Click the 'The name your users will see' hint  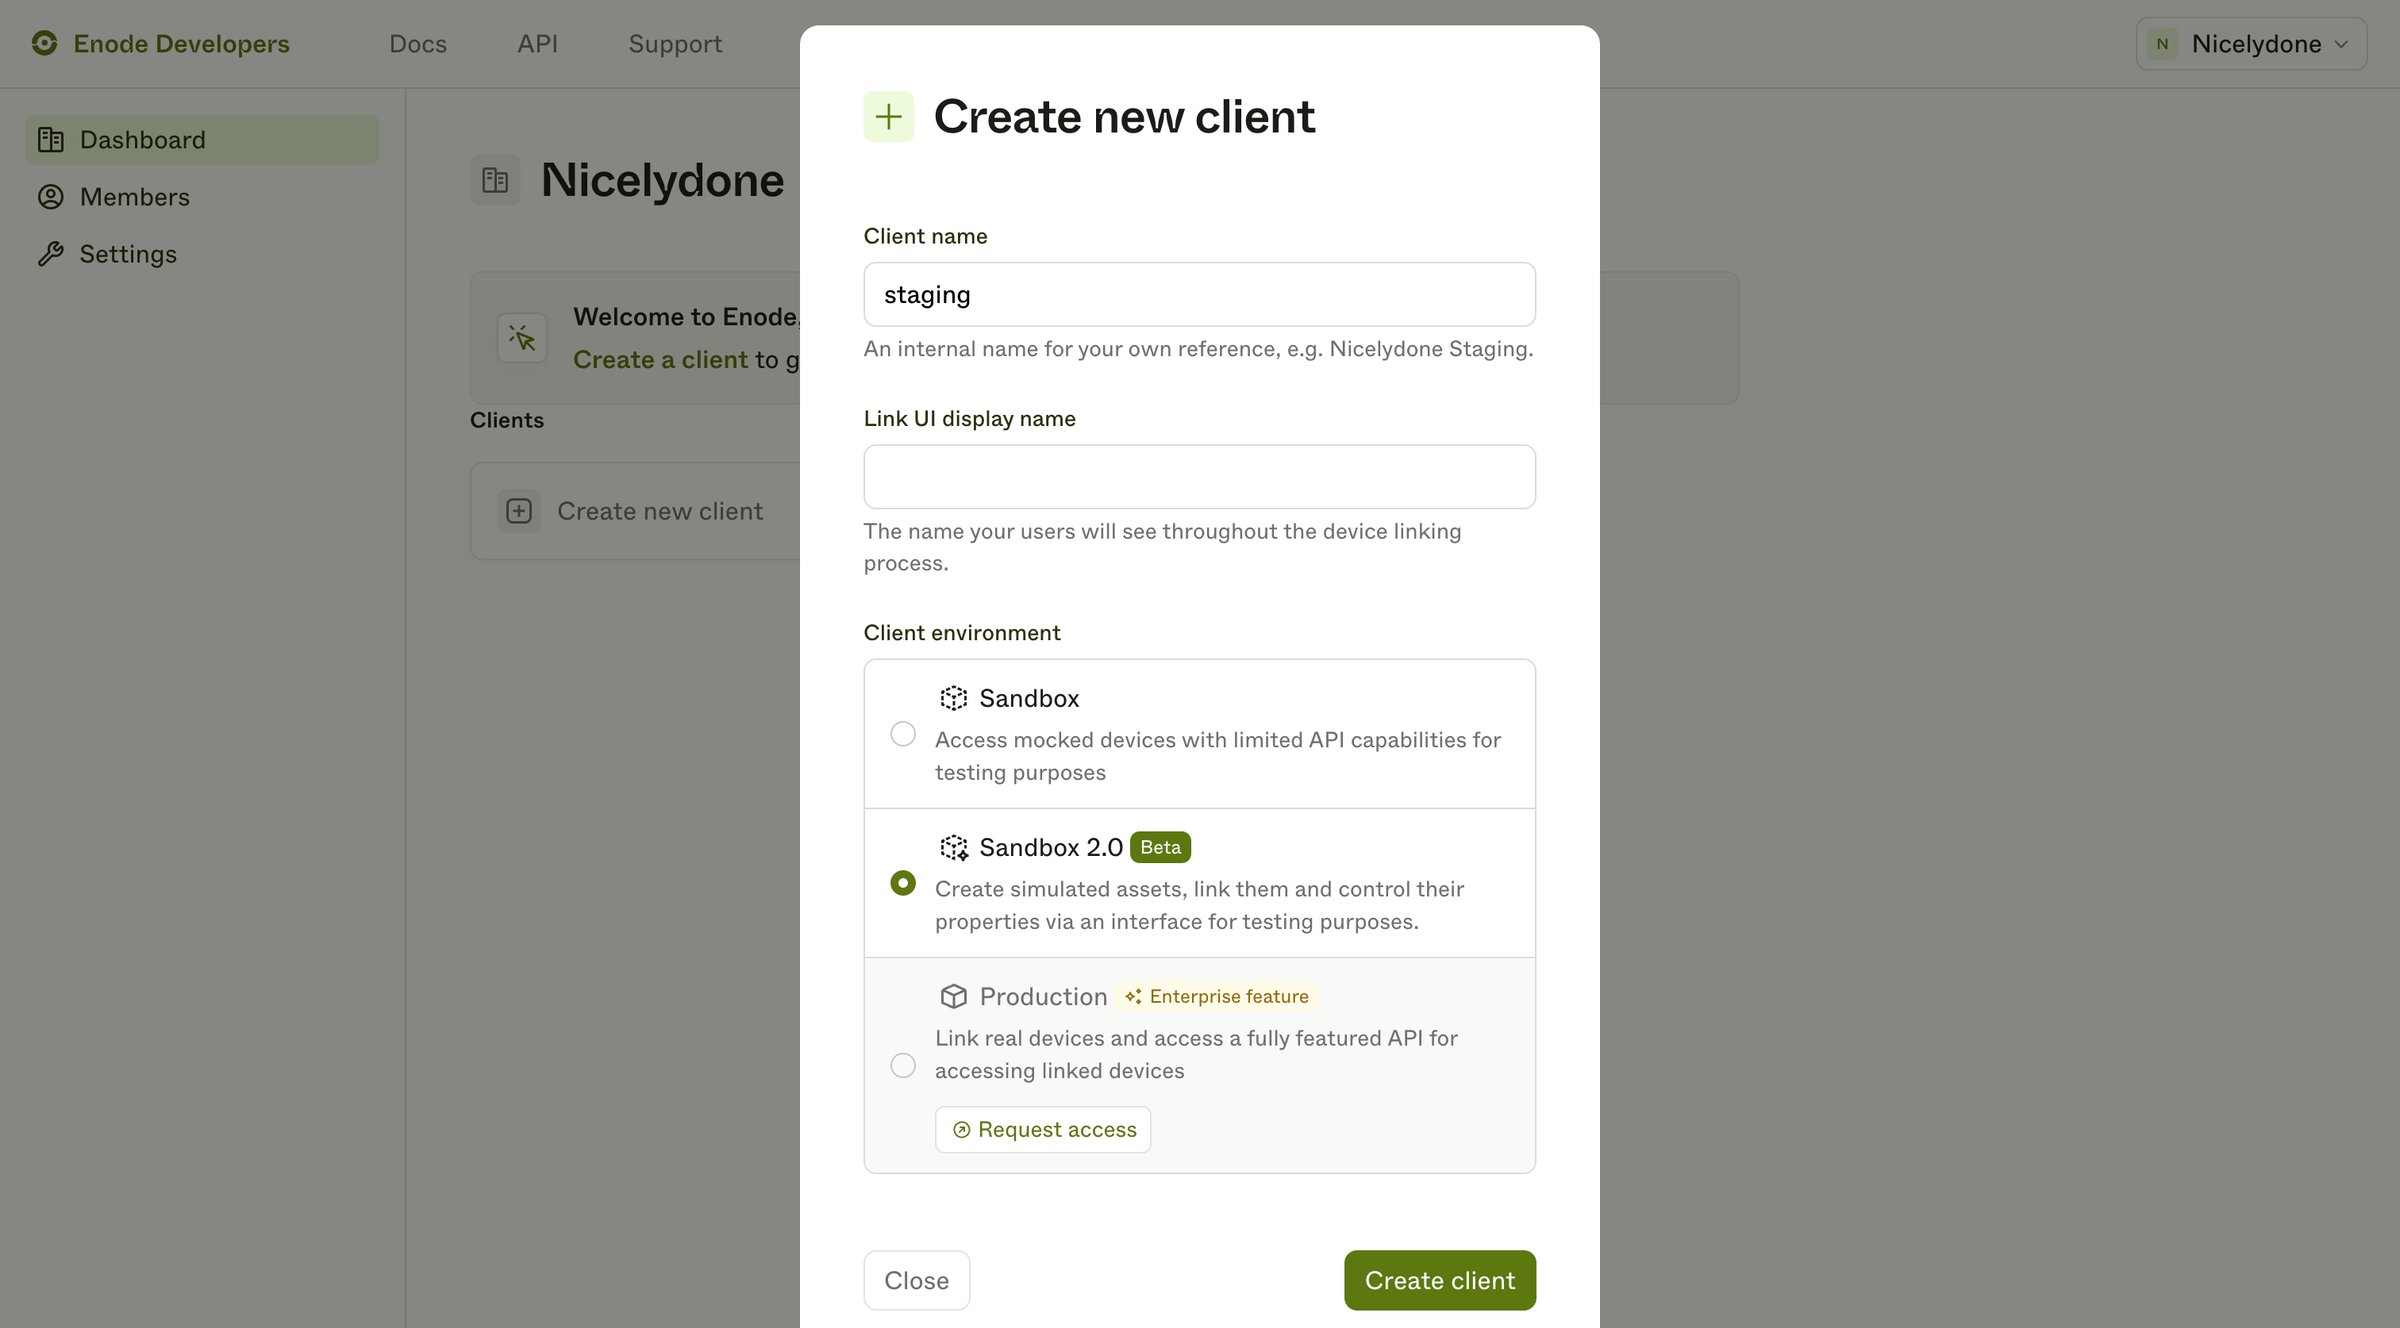click(x=1162, y=547)
